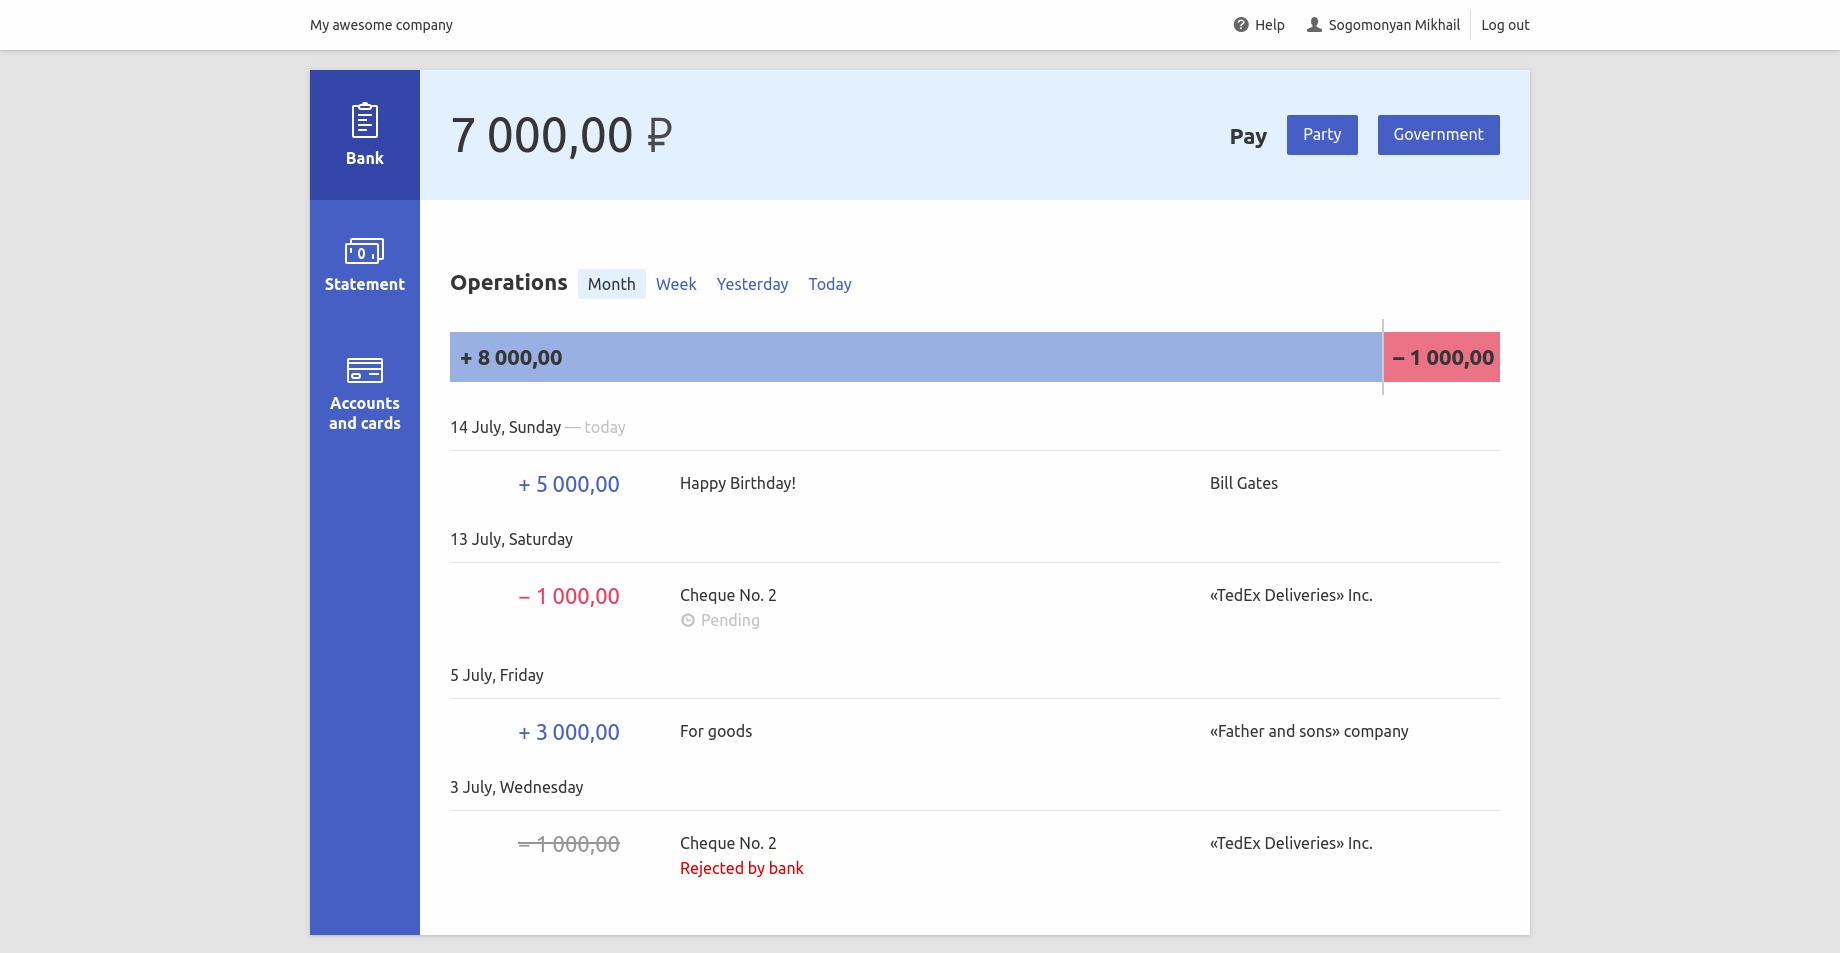1840x953 pixels.
Task: Click the Accounts and cards icon
Action: [364, 370]
